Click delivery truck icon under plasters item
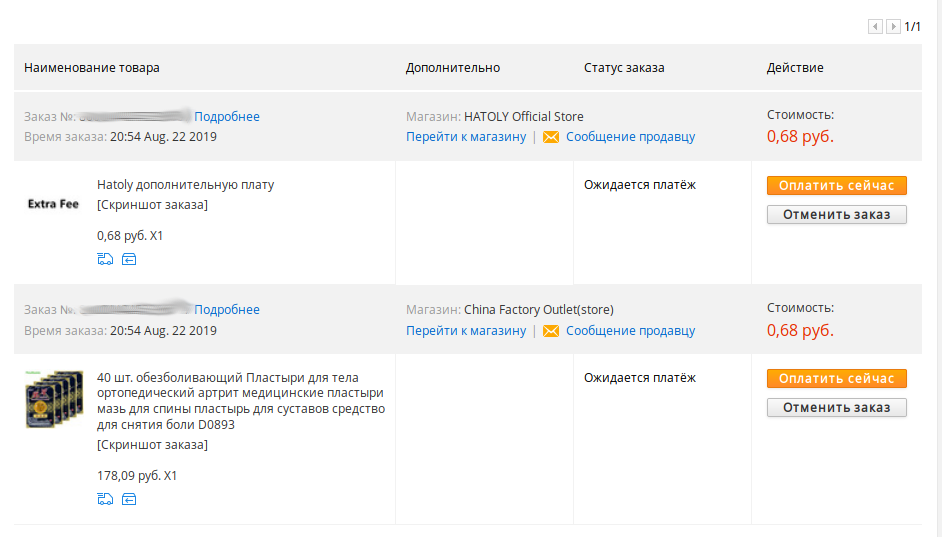Screen dimensions: 942x537 click(105, 499)
